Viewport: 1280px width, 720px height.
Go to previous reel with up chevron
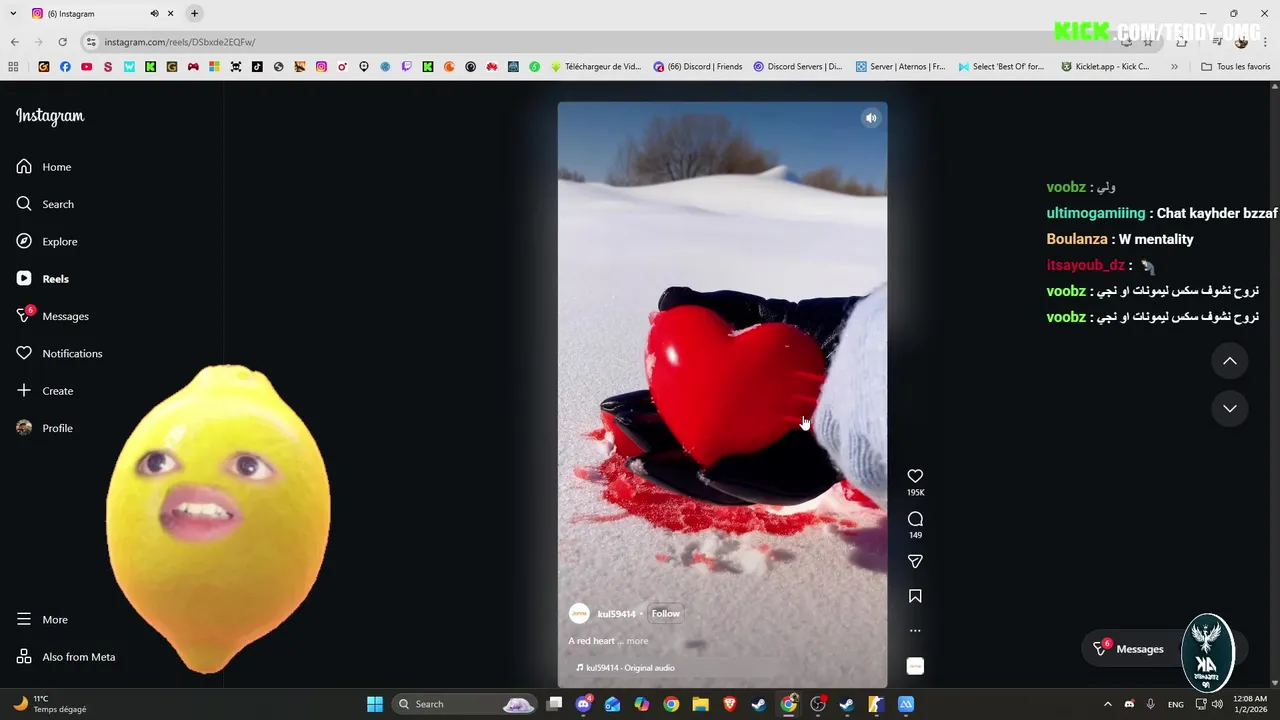click(1230, 361)
